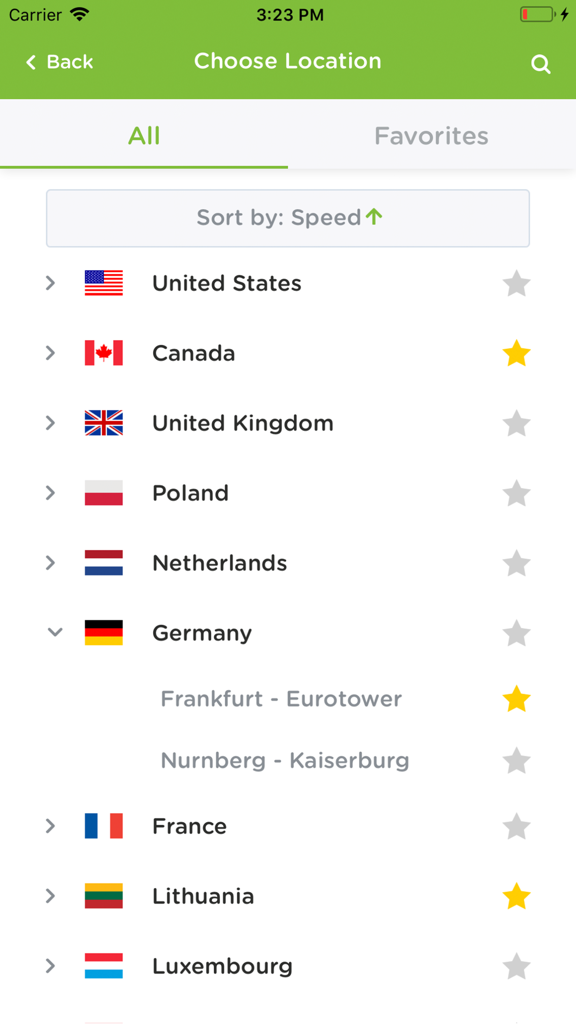Viewport: 576px width, 1024px height.
Task: Click the Luxembourg flag icon
Action: (x=104, y=966)
